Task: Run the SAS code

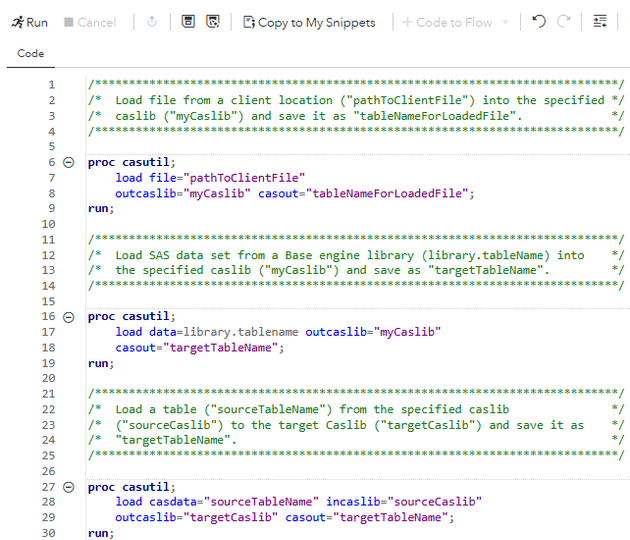Action: (29, 22)
